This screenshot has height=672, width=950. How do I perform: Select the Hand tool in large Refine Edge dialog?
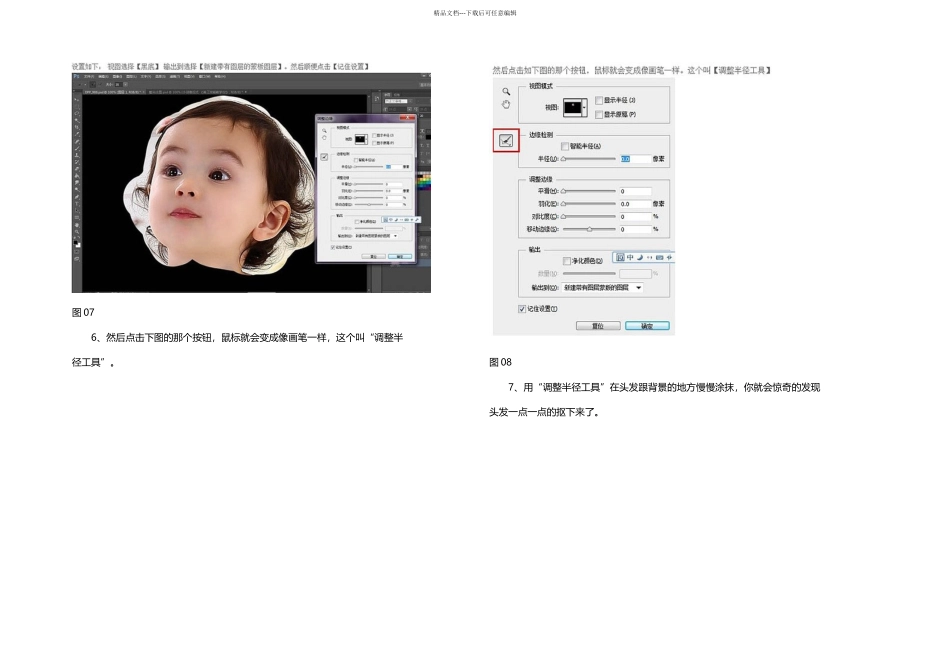pyautogui.click(x=506, y=105)
